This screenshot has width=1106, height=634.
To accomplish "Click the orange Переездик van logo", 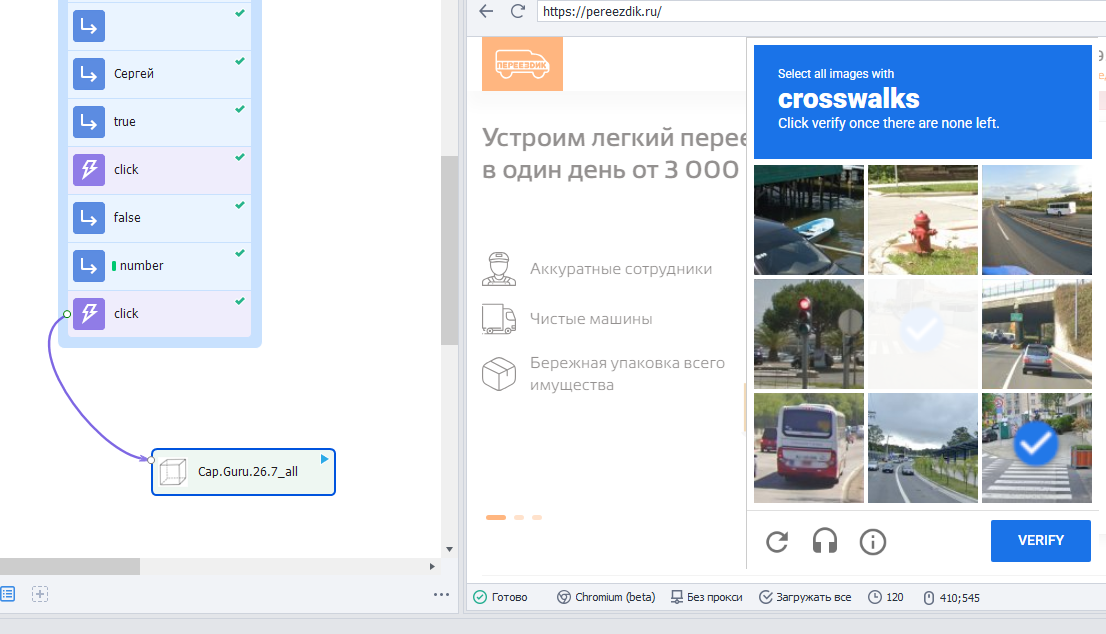I will tap(522, 64).
